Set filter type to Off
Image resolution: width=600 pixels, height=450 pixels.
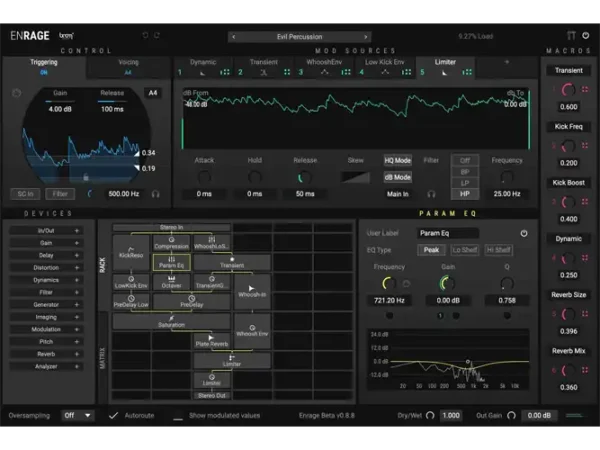click(x=465, y=161)
